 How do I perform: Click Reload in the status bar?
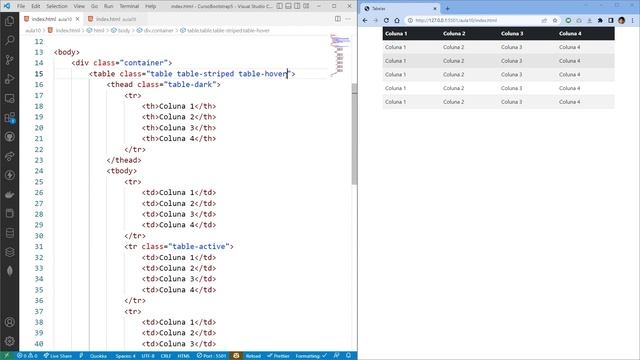tap(253, 356)
